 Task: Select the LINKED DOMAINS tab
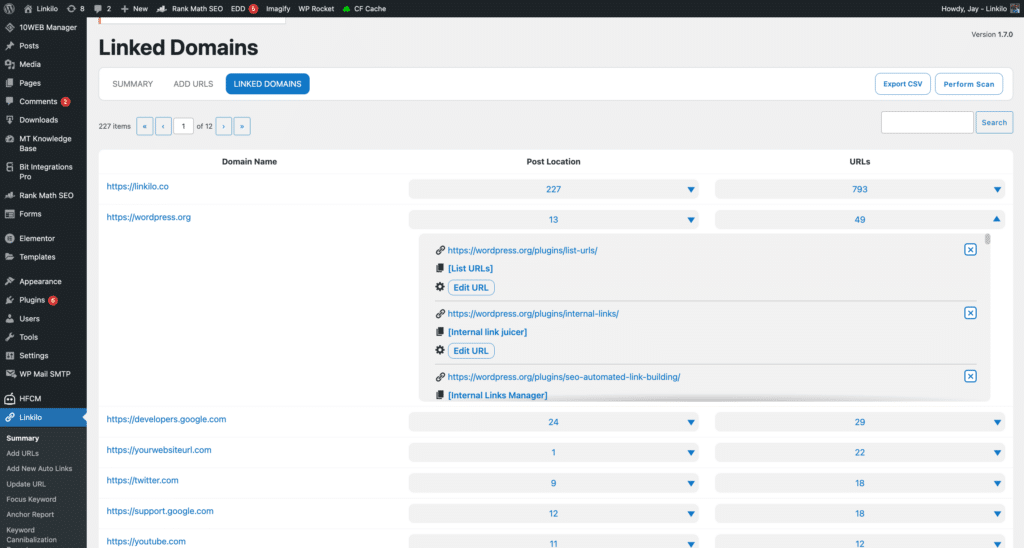(x=268, y=84)
